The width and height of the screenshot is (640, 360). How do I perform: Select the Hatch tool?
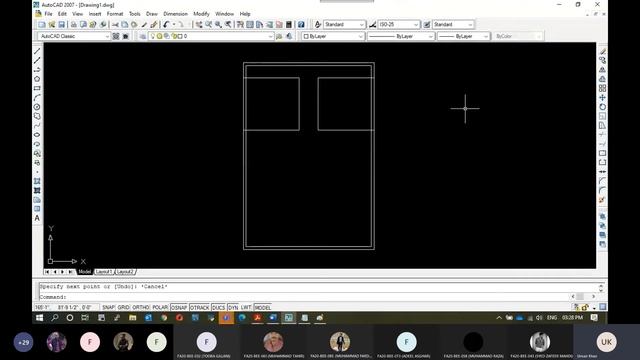tap(37, 181)
